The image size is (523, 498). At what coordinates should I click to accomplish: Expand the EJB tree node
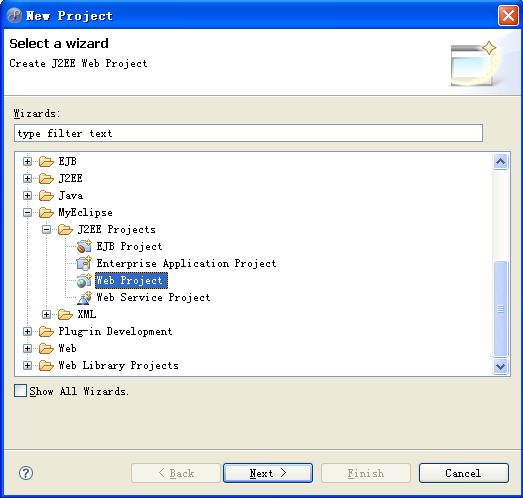27,161
